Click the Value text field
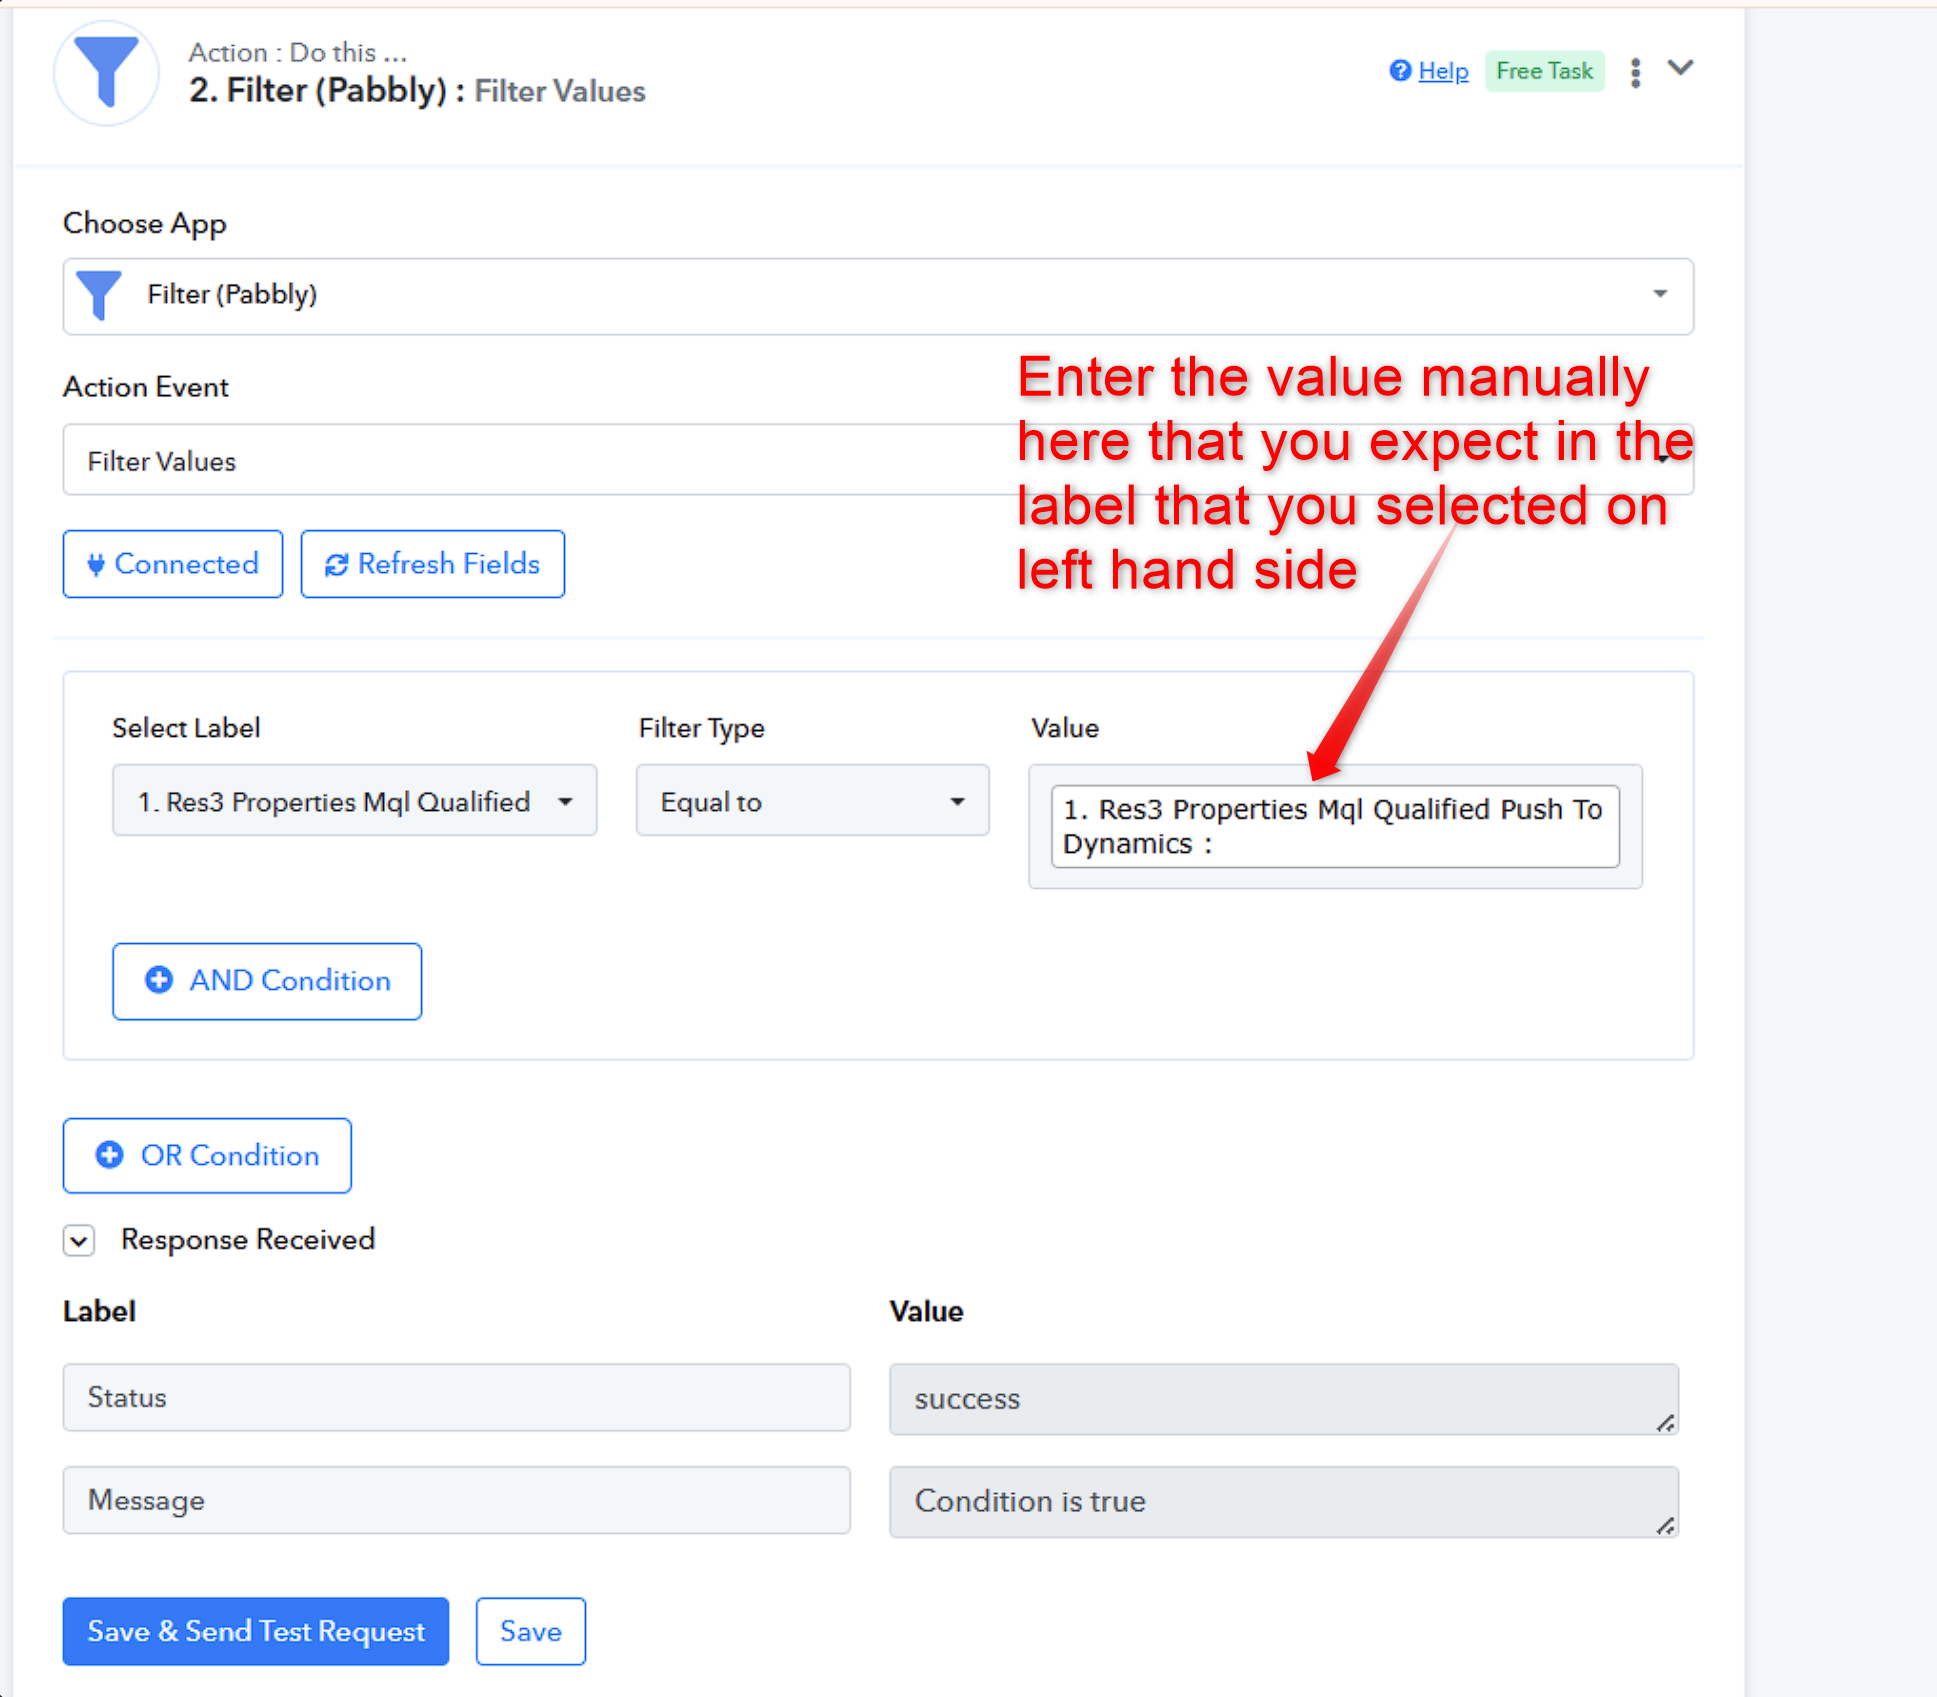 click(x=1334, y=826)
